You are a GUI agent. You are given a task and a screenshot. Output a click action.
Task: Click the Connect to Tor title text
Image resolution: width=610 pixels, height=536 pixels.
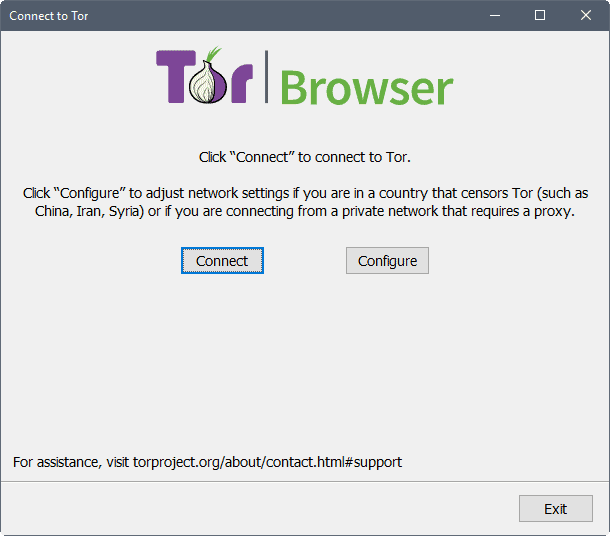[49, 16]
